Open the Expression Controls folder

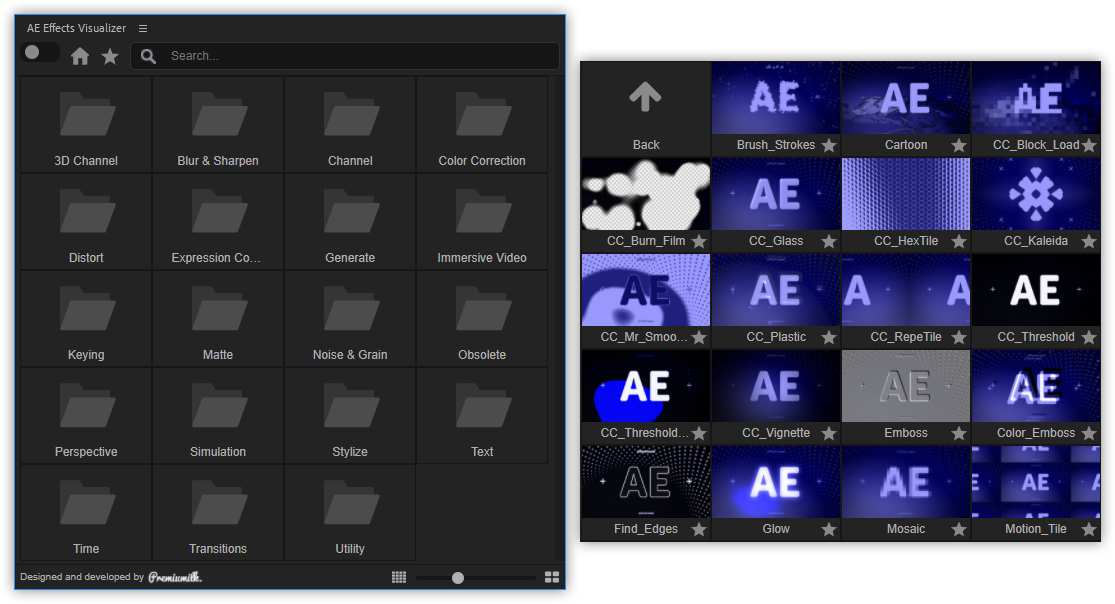(218, 221)
